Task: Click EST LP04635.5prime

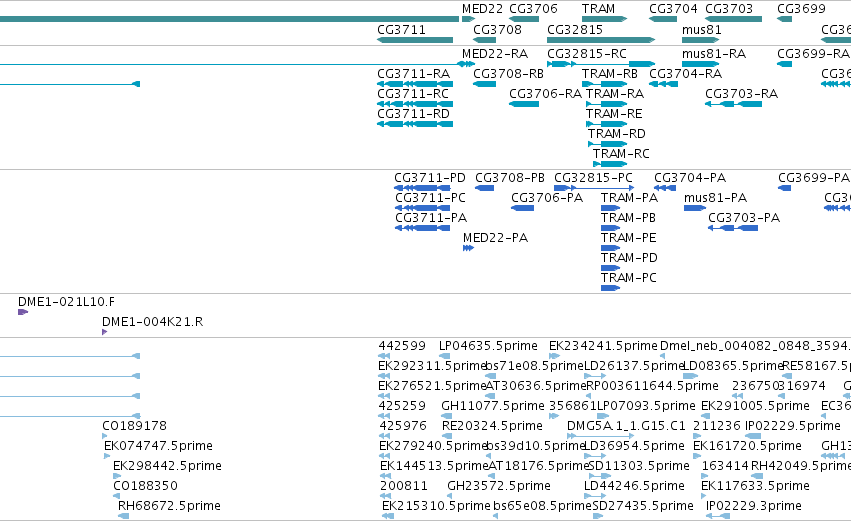Action: tap(488, 346)
